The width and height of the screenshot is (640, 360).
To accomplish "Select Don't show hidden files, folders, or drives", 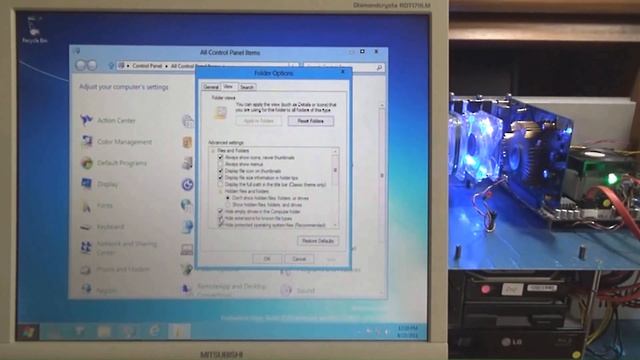I will [228, 198].
